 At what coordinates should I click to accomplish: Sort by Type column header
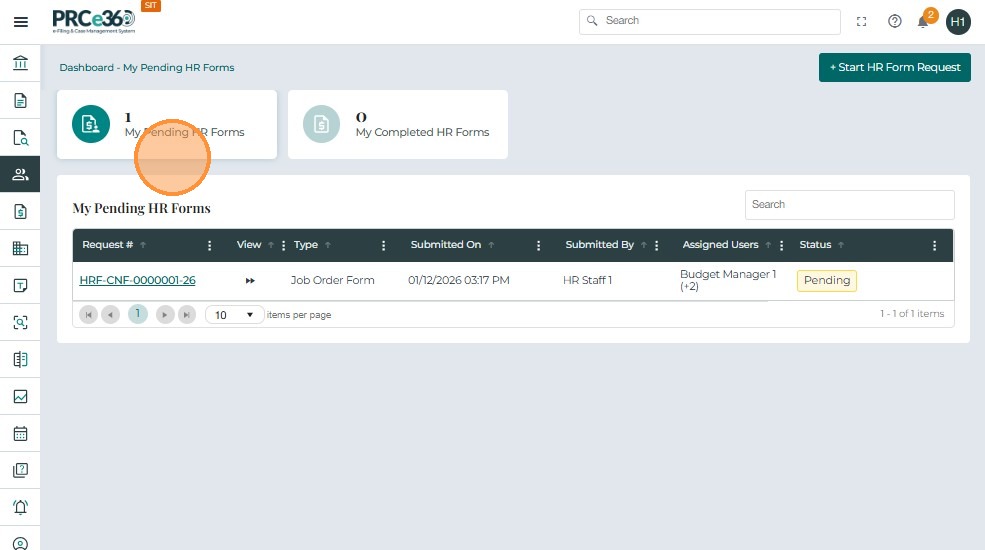click(x=306, y=245)
